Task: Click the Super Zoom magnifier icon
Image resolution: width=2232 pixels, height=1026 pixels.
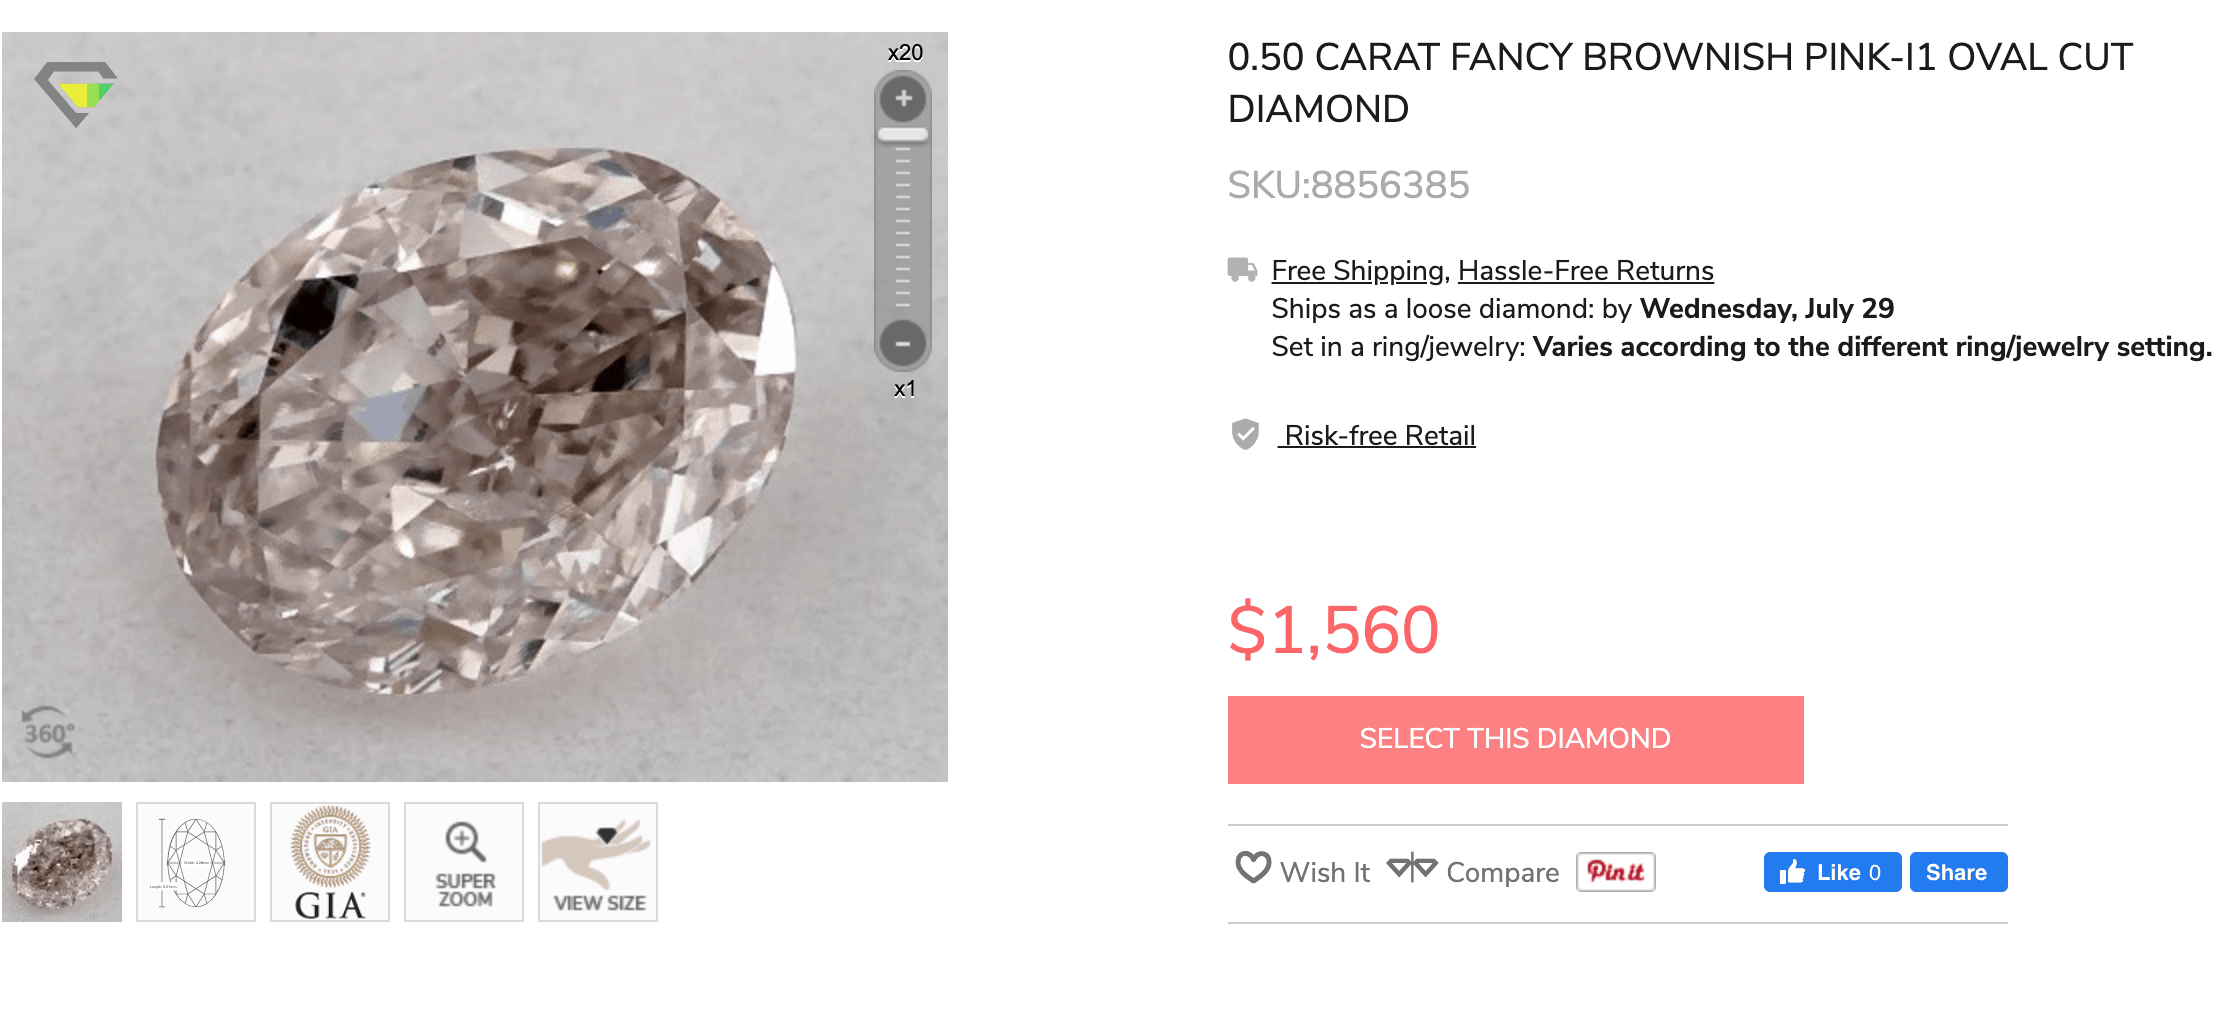Action: [x=464, y=861]
